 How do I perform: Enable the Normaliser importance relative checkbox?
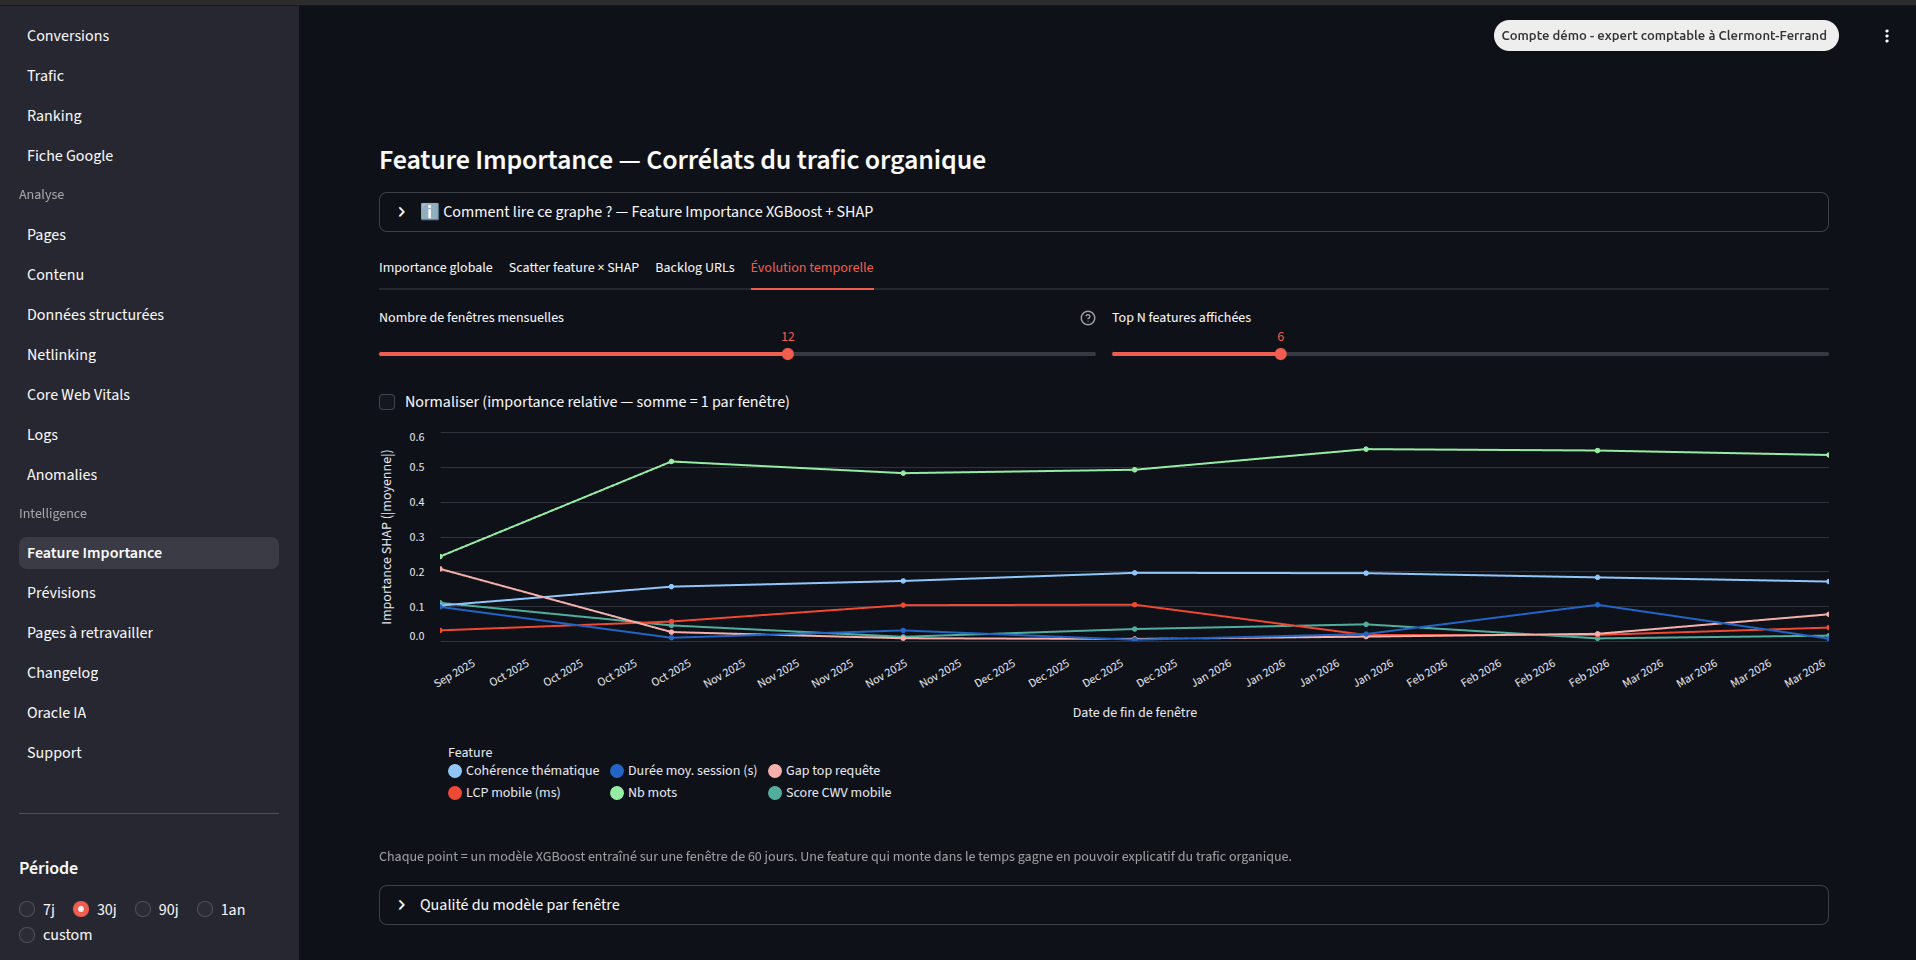point(386,402)
